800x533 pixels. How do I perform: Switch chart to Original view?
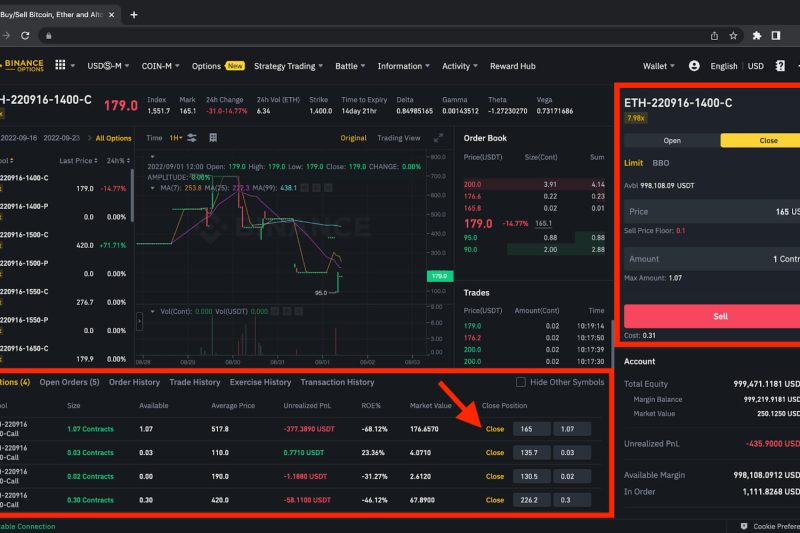353,138
